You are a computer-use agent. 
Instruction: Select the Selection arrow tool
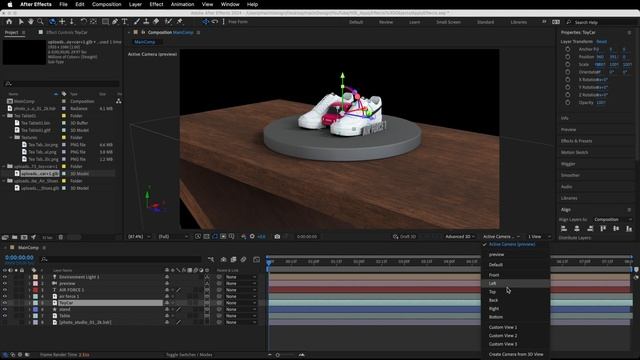click(x=21, y=22)
